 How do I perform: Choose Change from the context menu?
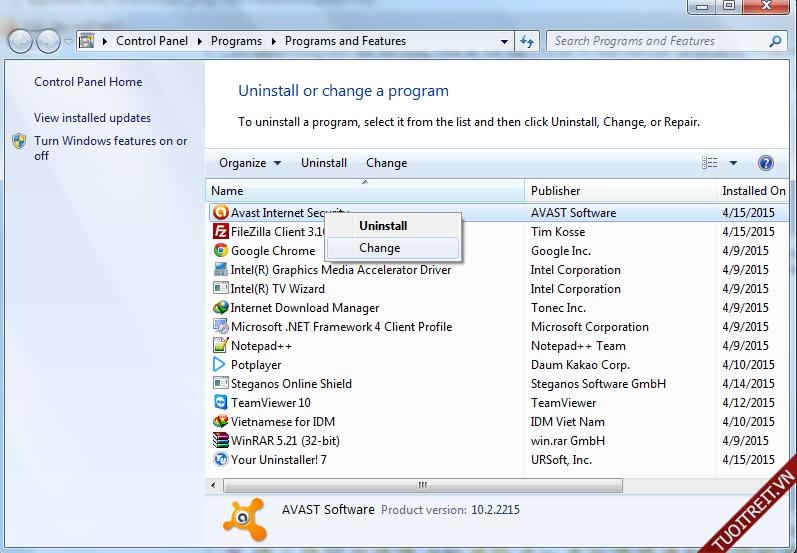click(x=380, y=248)
